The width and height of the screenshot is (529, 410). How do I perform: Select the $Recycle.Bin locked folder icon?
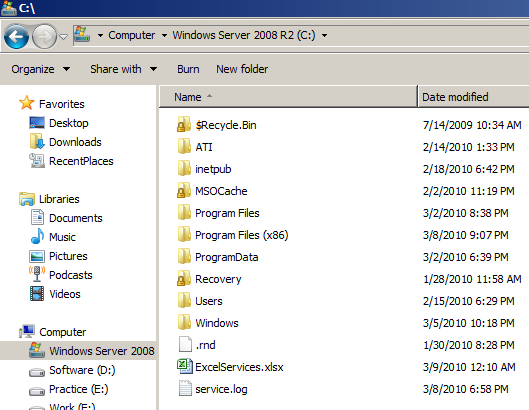(x=184, y=124)
